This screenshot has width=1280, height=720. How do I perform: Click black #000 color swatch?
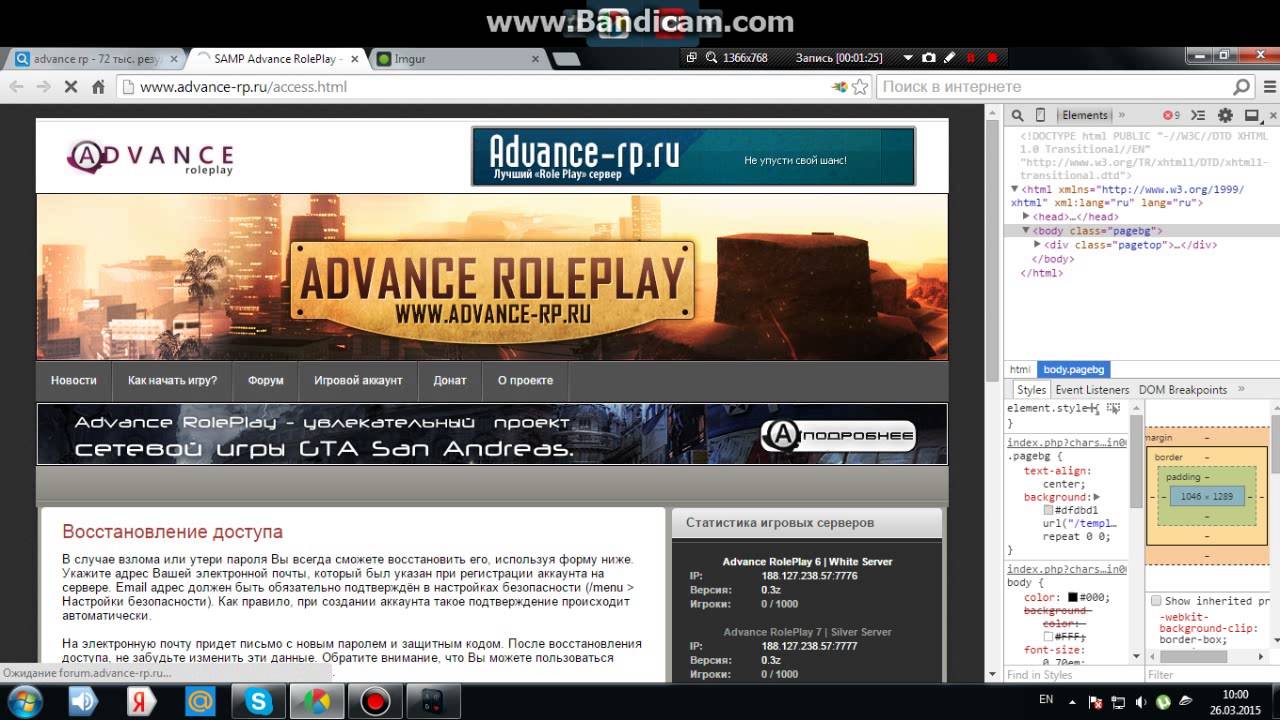click(1073, 597)
